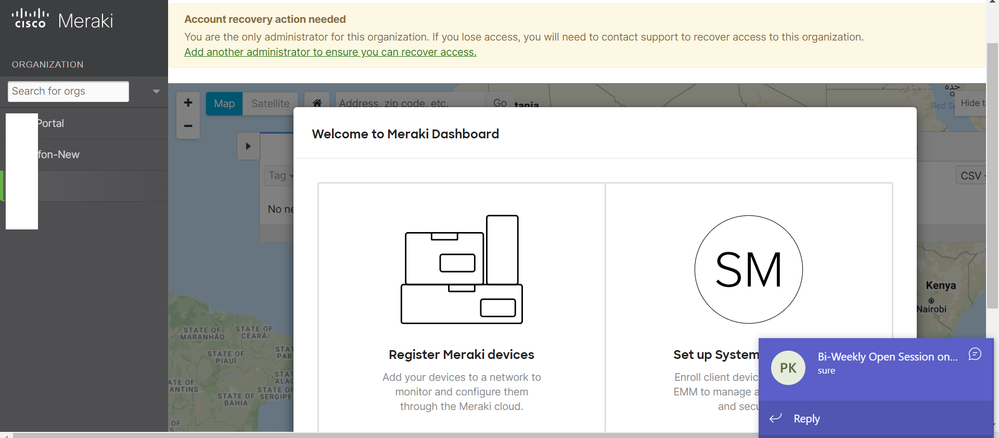Switch map view to Satellite

pyautogui.click(x=270, y=103)
